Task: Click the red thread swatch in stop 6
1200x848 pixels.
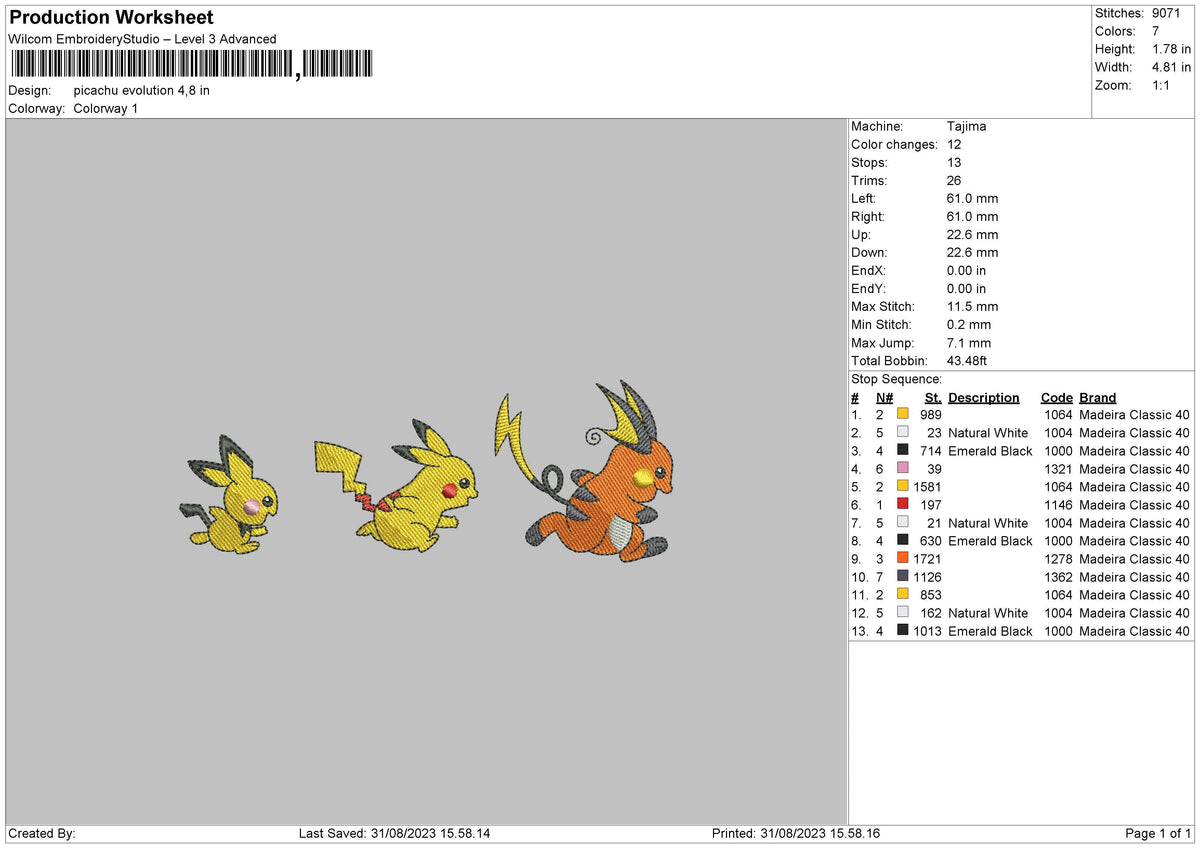Action: click(904, 505)
